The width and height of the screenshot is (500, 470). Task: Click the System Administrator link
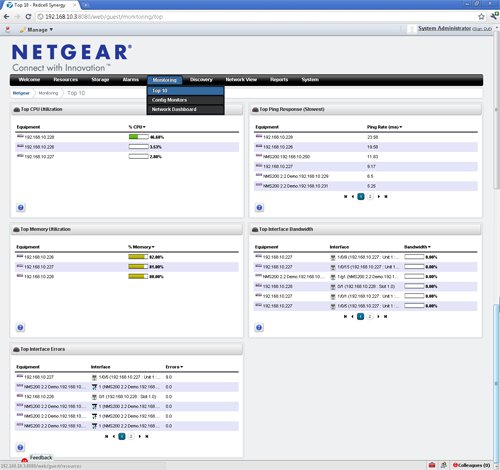pyautogui.click(x=445, y=28)
